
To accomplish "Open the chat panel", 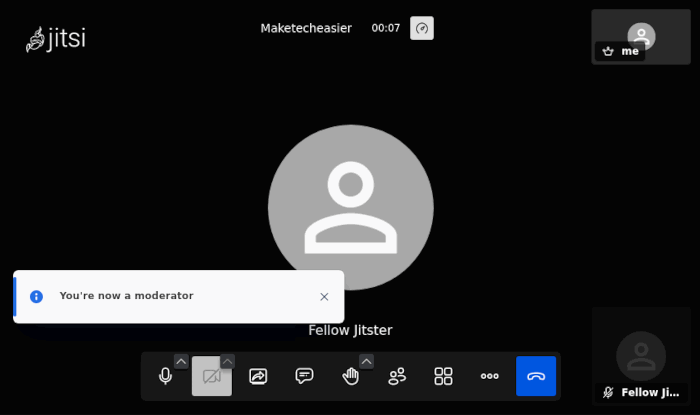I will click(304, 376).
